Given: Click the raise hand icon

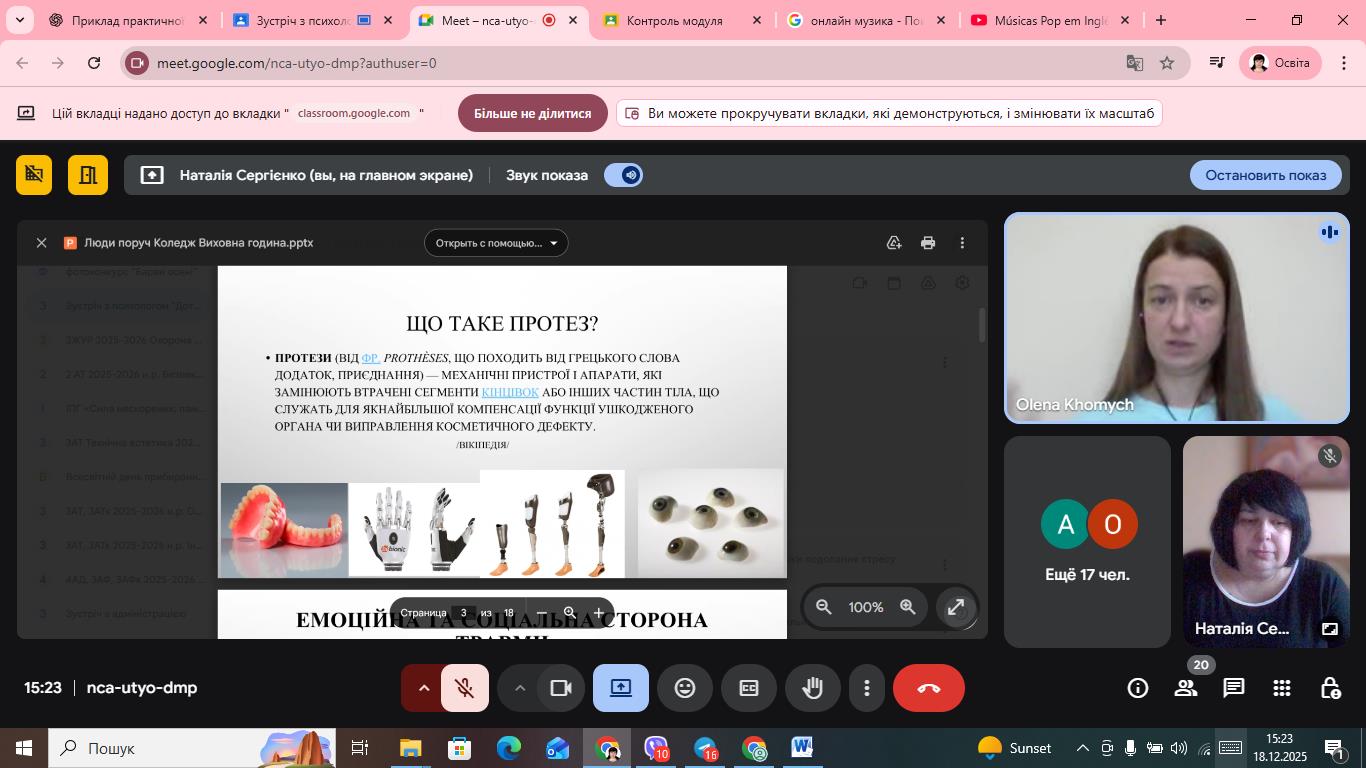Looking at the screenshot, I should 812,688.
